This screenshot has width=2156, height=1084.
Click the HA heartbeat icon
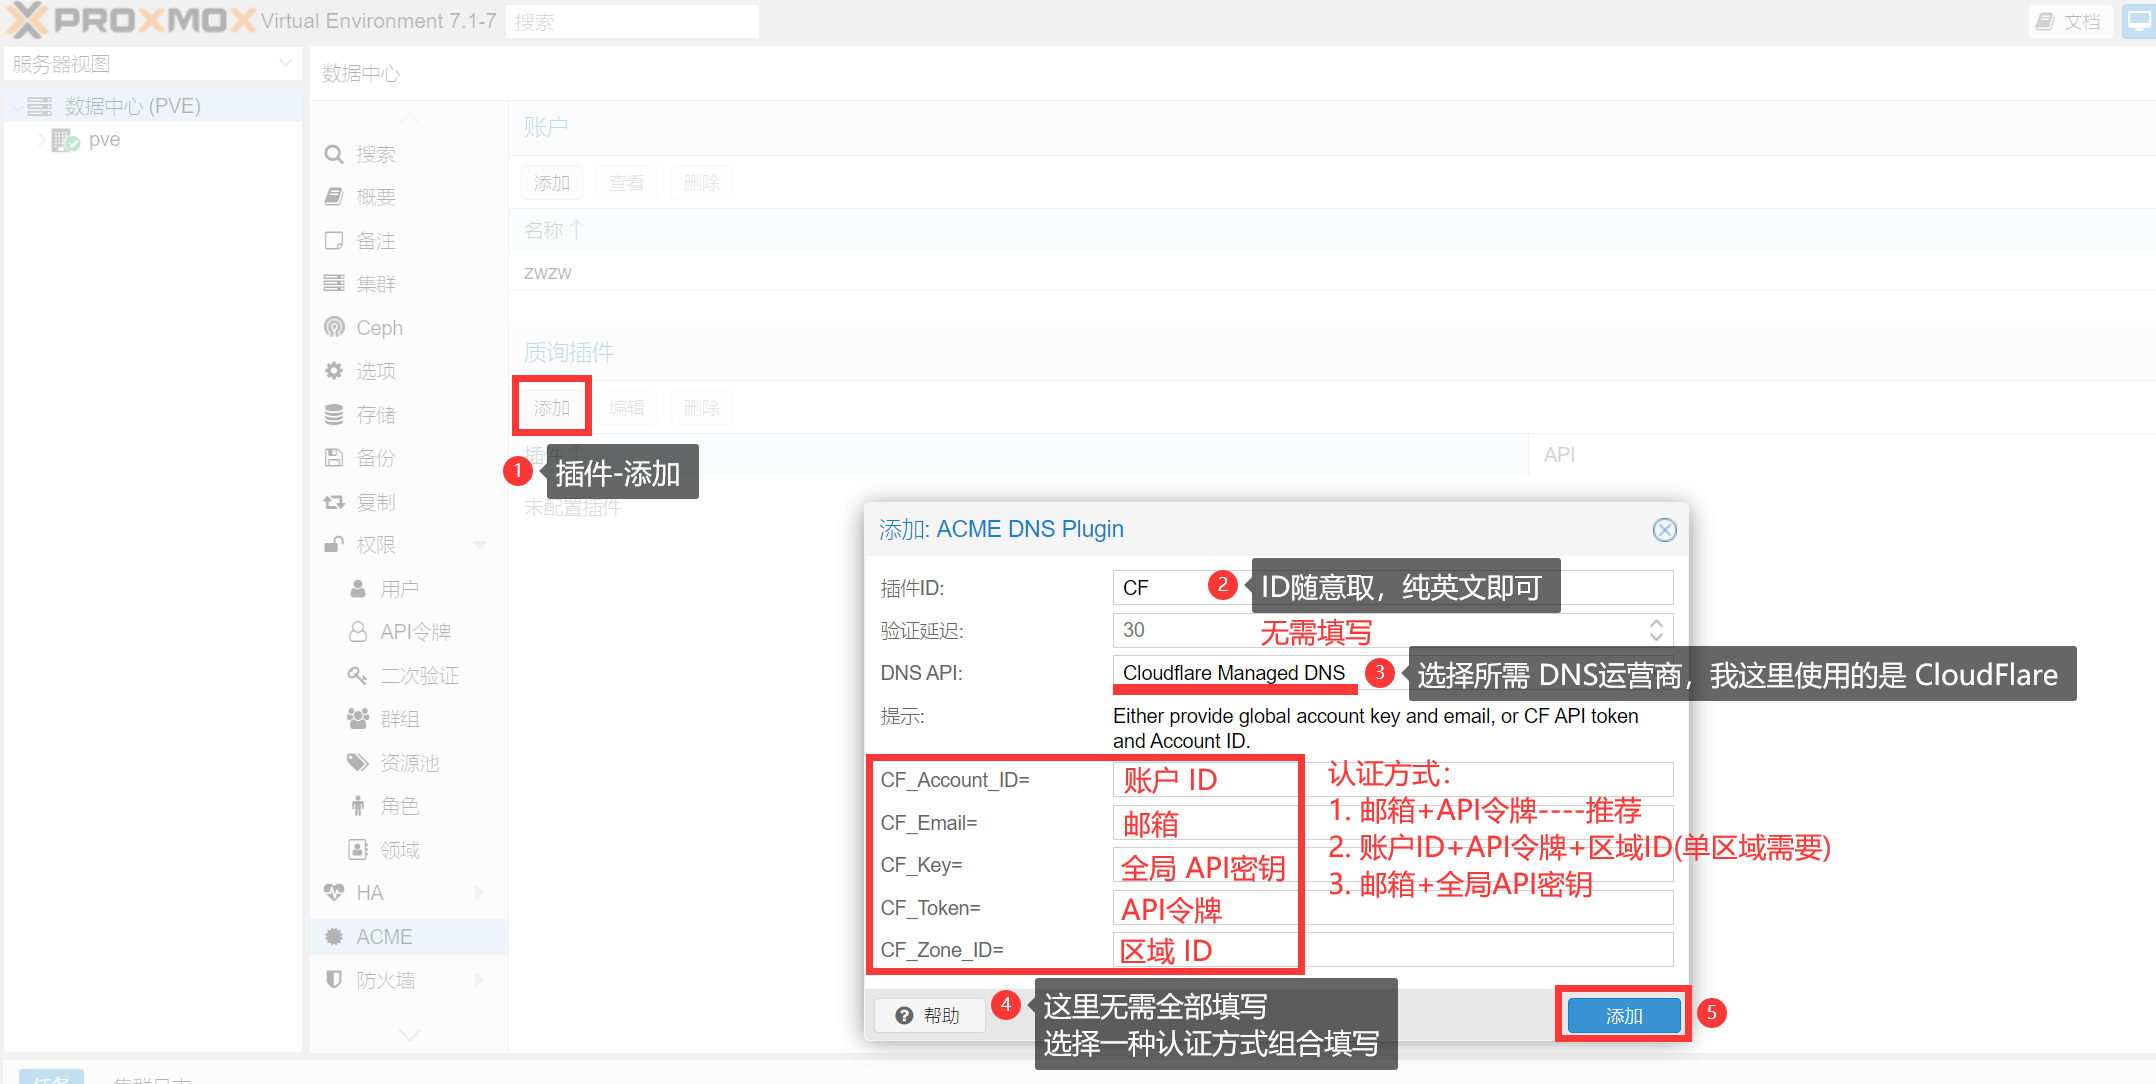click(334, 893)
